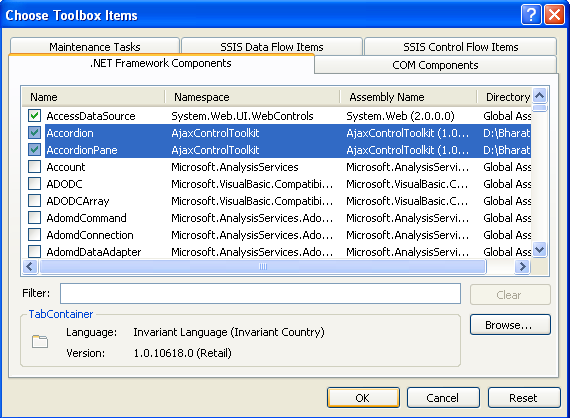Screen dimensions: 570x418
Task: Uncheck the AccessDataSource checkbox
Action: pos(35,116)
